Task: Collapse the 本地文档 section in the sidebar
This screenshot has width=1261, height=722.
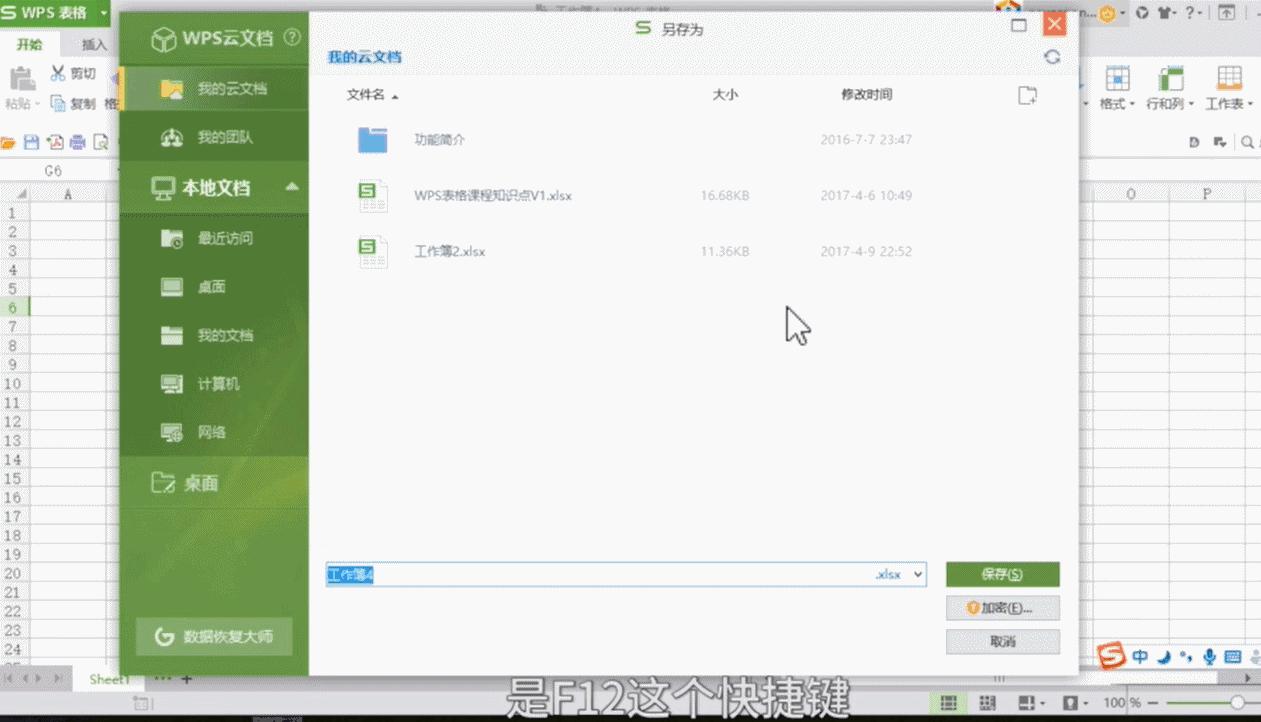Action: click(x=294, y=185)
